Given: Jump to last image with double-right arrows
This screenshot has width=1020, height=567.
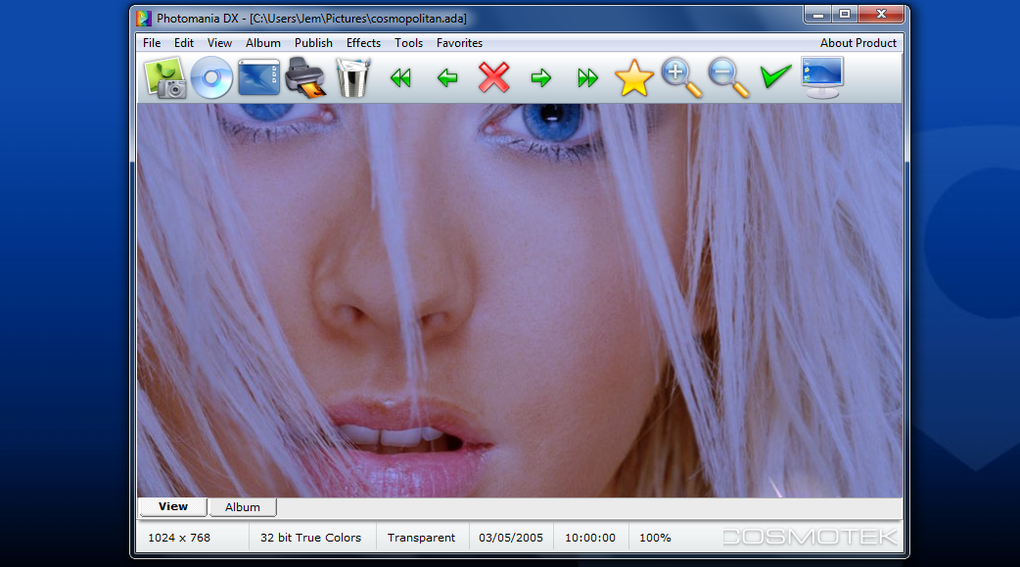Looking at the screenshot, I should click(x=587, y=79).
